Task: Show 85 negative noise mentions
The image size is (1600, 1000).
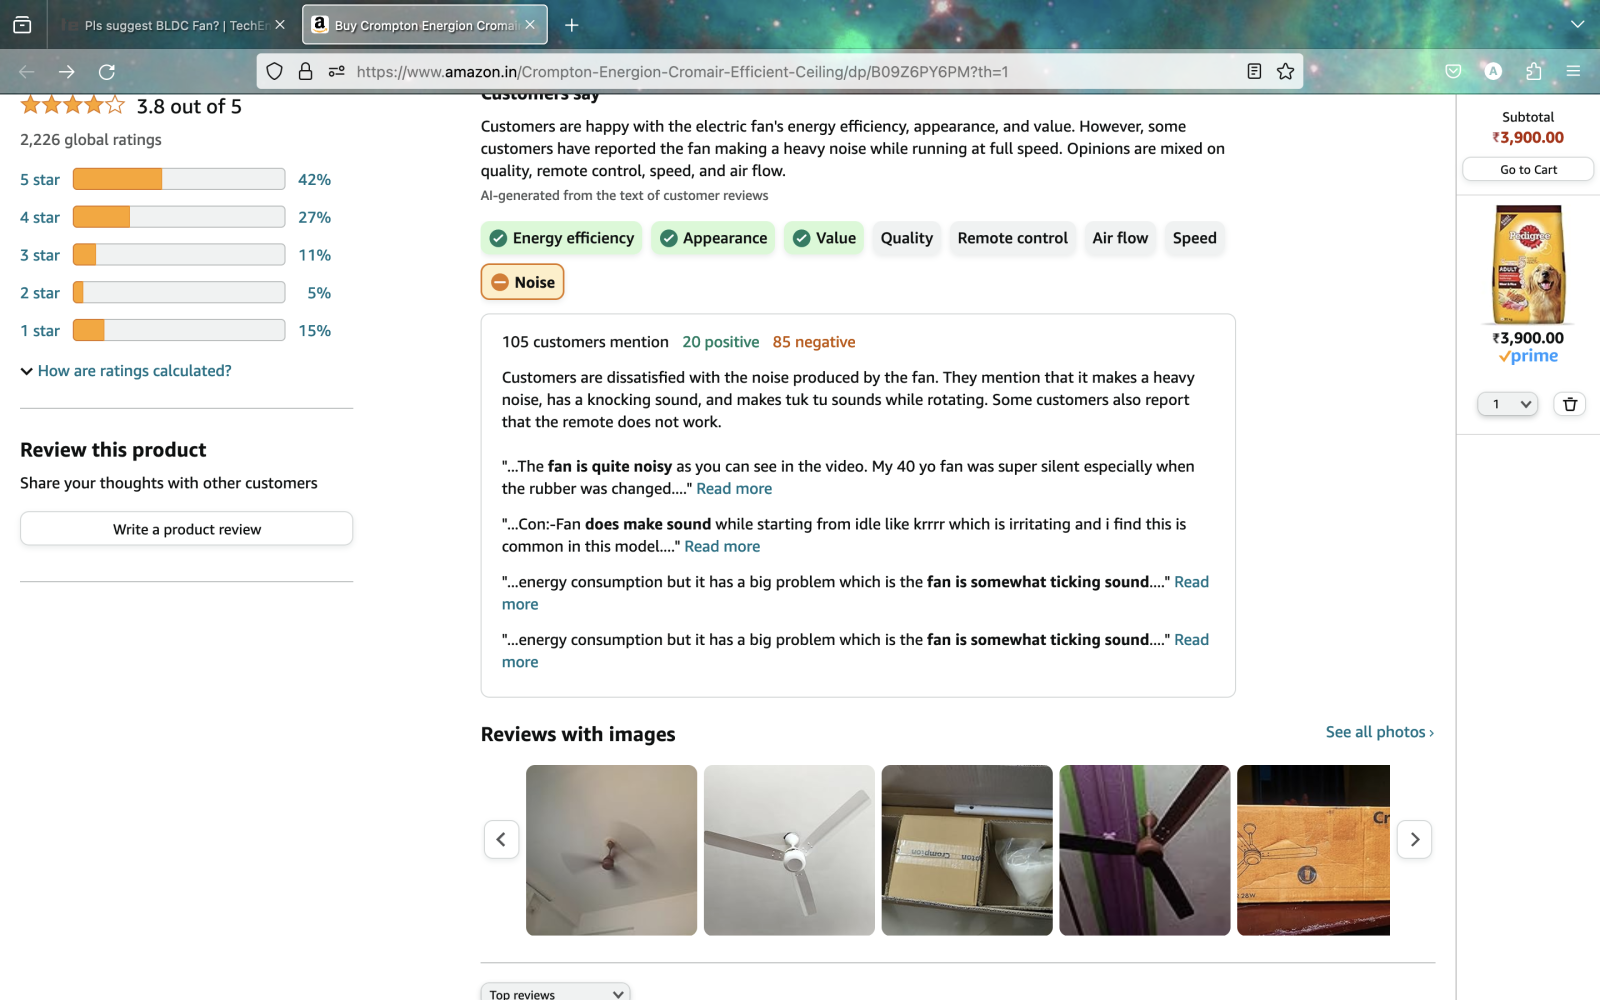Action: pyautogui.click(x=814, y=342)
